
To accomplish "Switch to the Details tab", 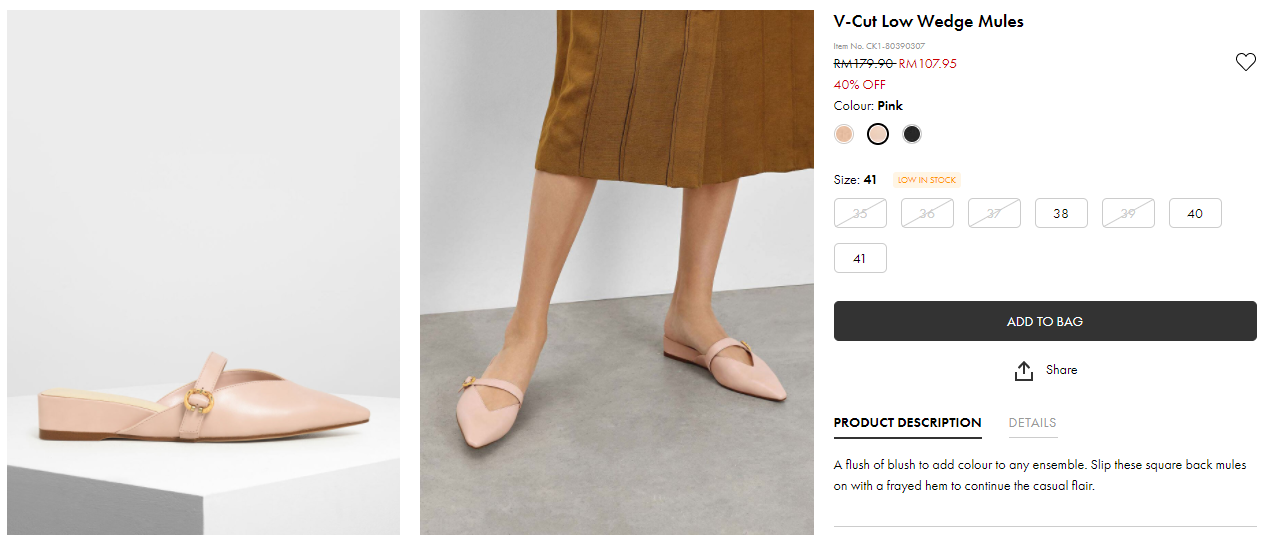I will tap(1032, 423).
